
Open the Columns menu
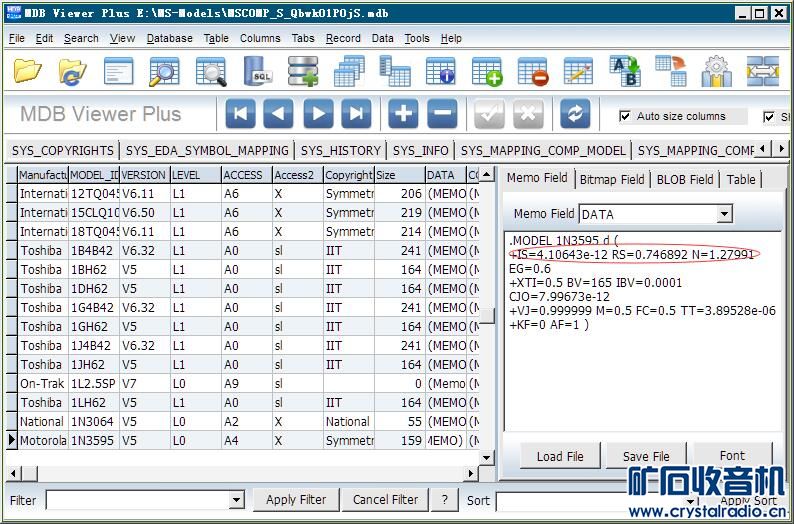(260, 38)
